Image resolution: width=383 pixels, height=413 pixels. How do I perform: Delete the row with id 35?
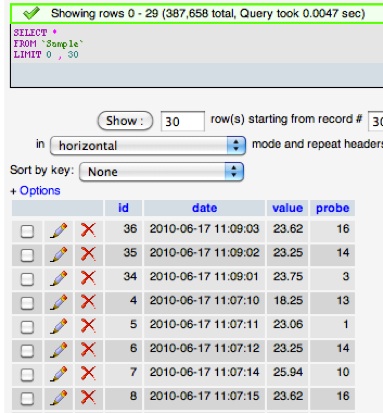pos(88,254)
